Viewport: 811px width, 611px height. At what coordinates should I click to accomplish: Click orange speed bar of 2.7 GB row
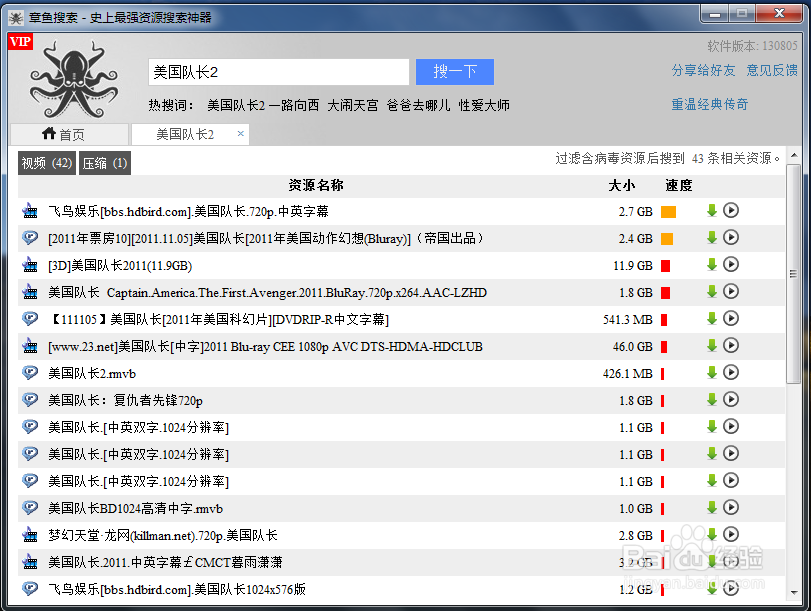[668, 212]
